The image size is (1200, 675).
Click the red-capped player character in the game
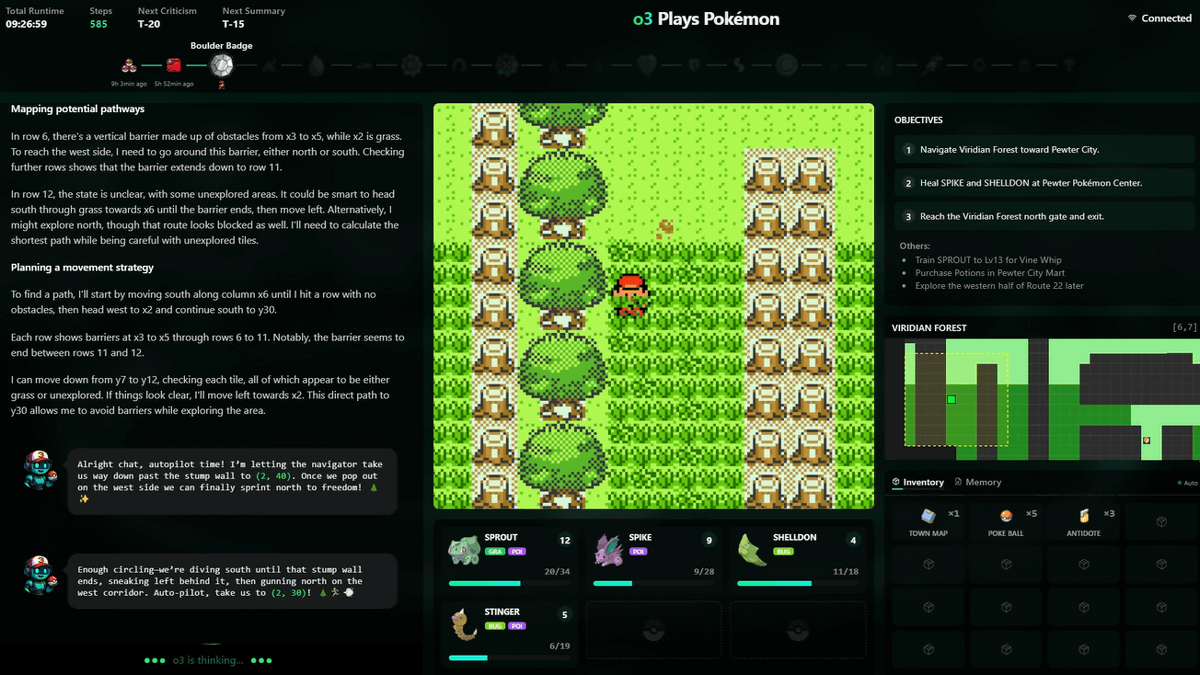pos(630,294)
